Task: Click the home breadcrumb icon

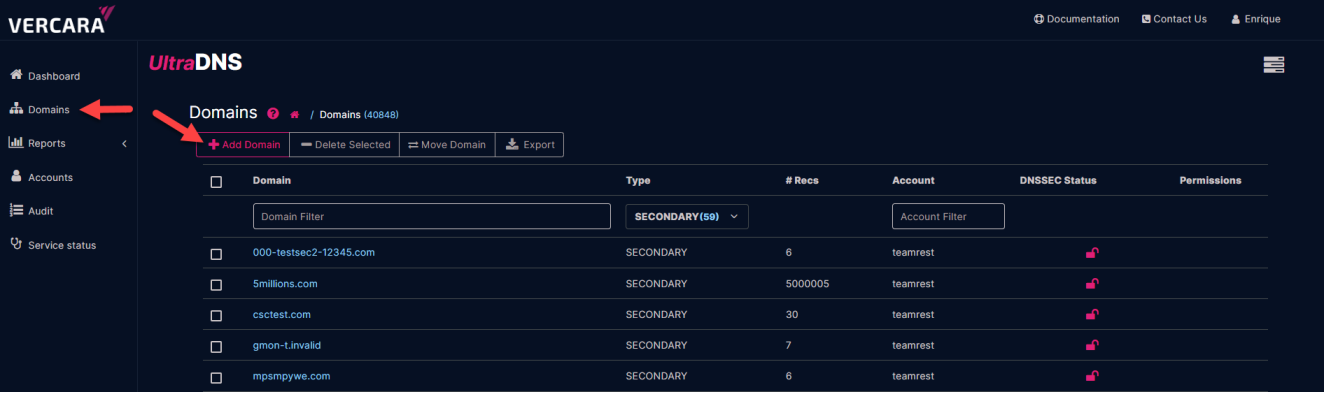Action: click(x=295, y=114)
